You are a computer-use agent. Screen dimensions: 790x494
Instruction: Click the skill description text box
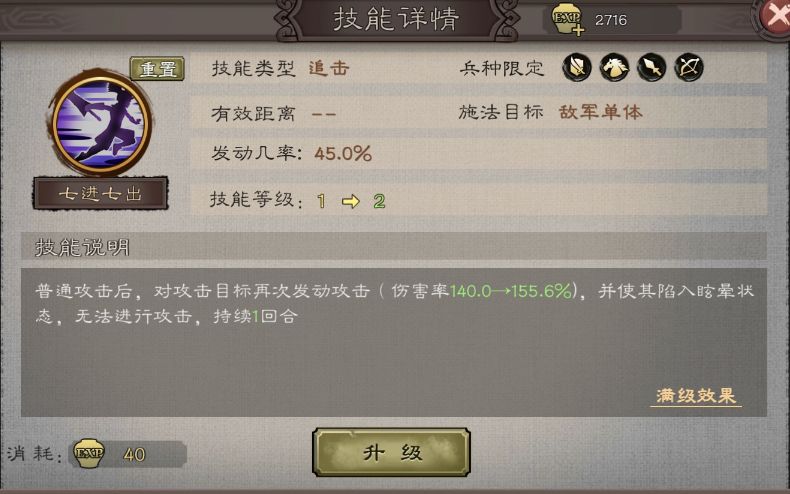pyautogui.click(x=393, y=342)
